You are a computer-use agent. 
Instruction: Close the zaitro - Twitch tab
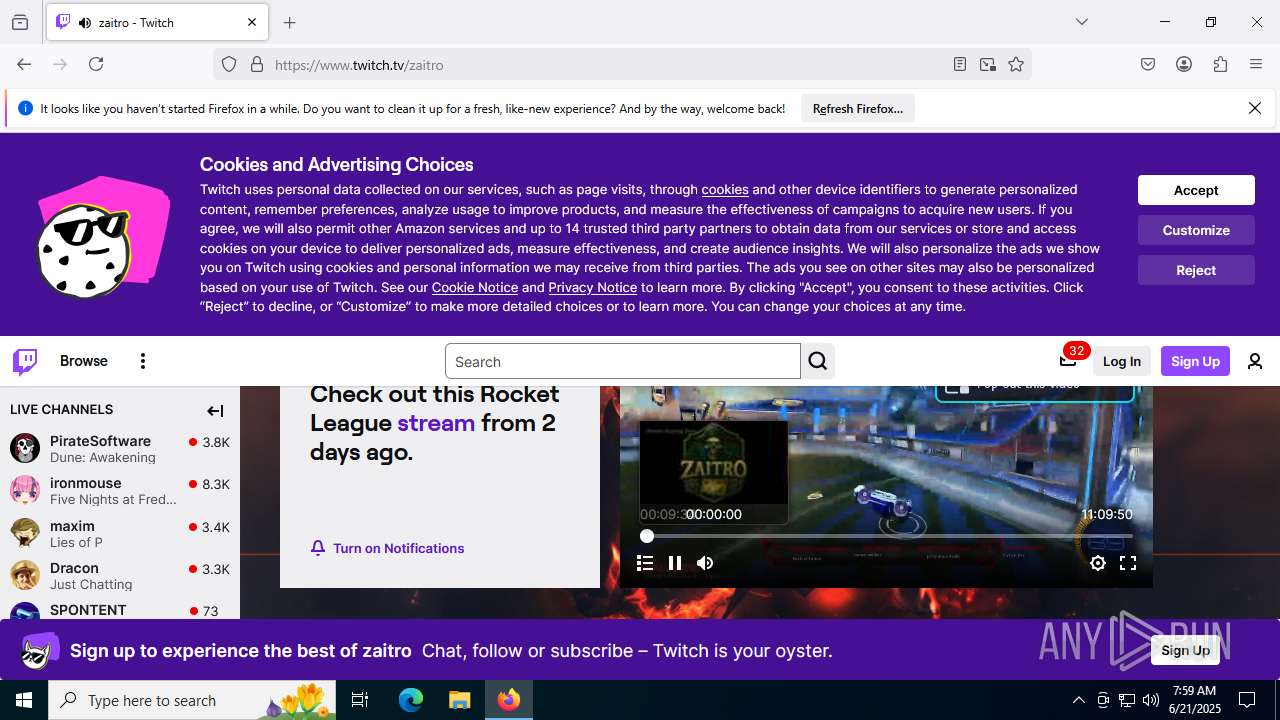(252, 22)
